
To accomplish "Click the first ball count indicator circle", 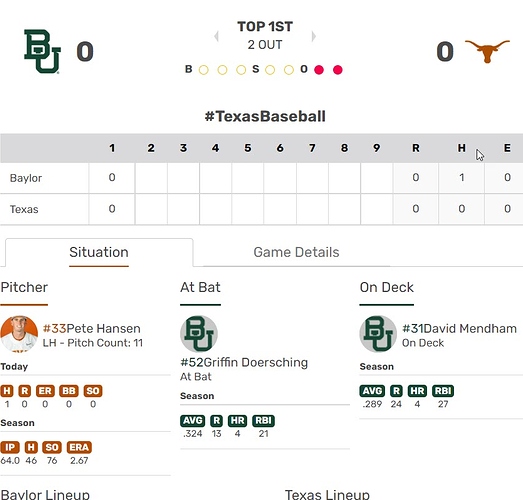I will (x=203, y=70).
